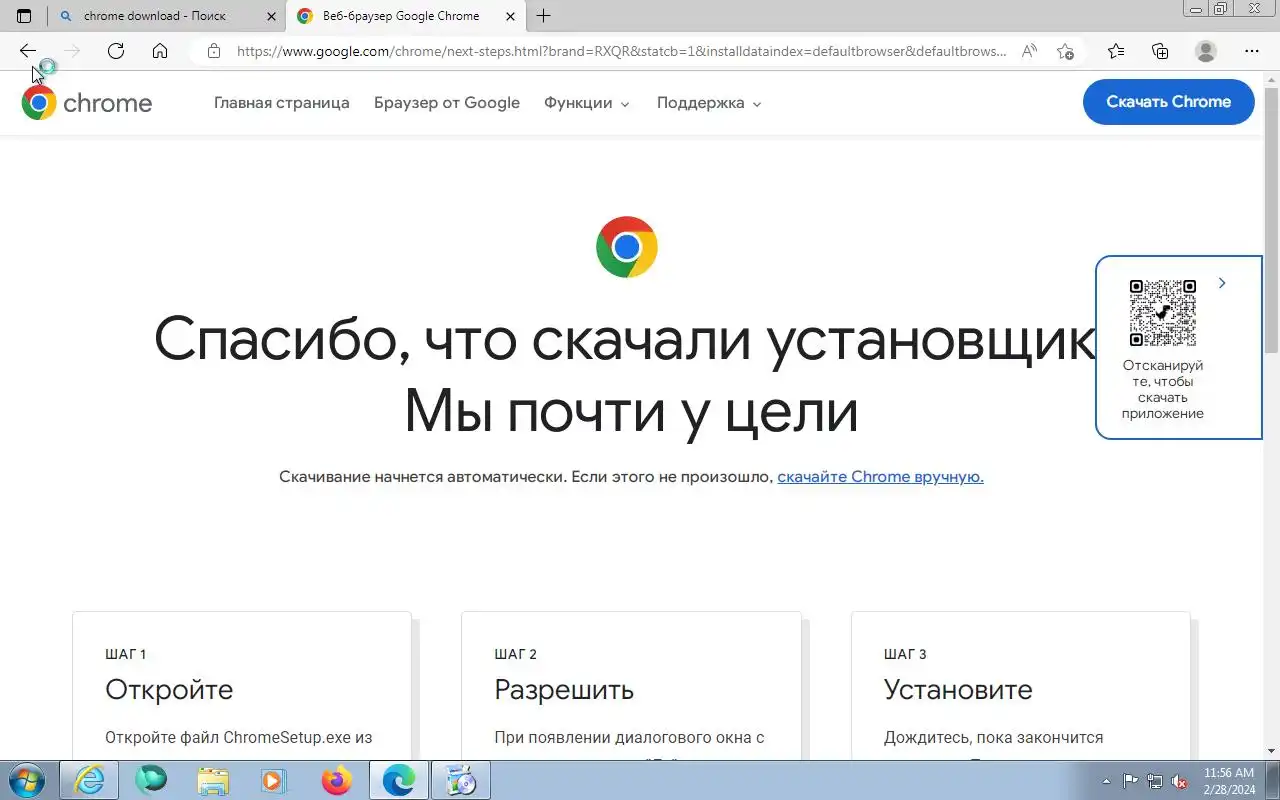
Task: Follow the 'скачайте Chrome вручную' link
Action: tap(880, 477)
